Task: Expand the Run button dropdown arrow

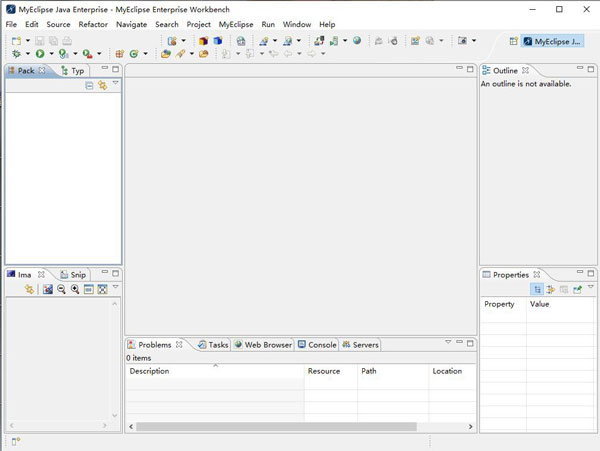Action: click(x=50, y=54)
